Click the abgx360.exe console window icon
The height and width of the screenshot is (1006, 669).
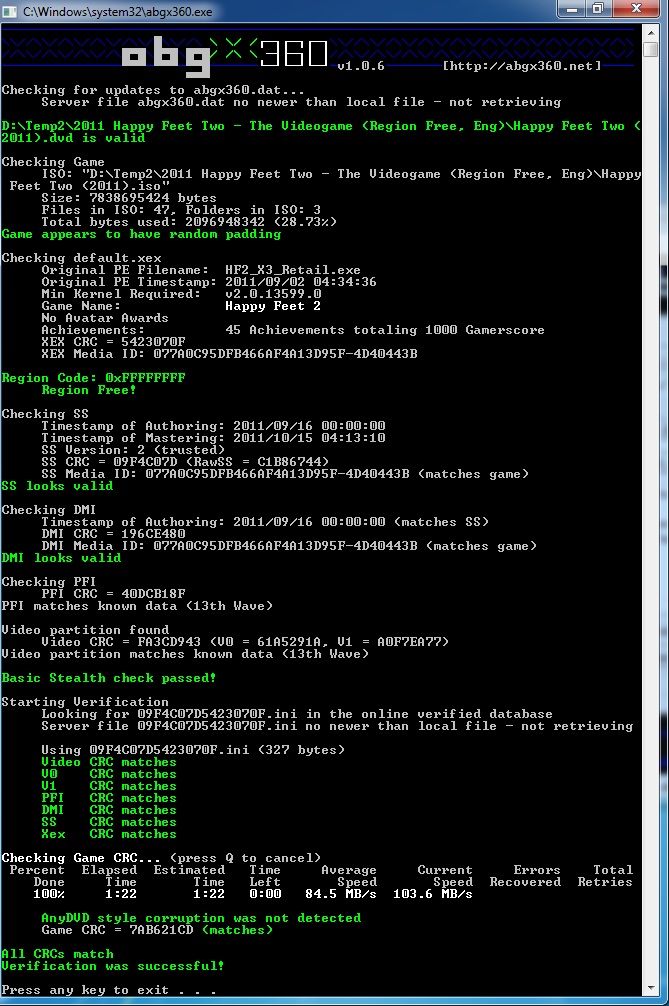pyautogui.click(x=10, y=12)
